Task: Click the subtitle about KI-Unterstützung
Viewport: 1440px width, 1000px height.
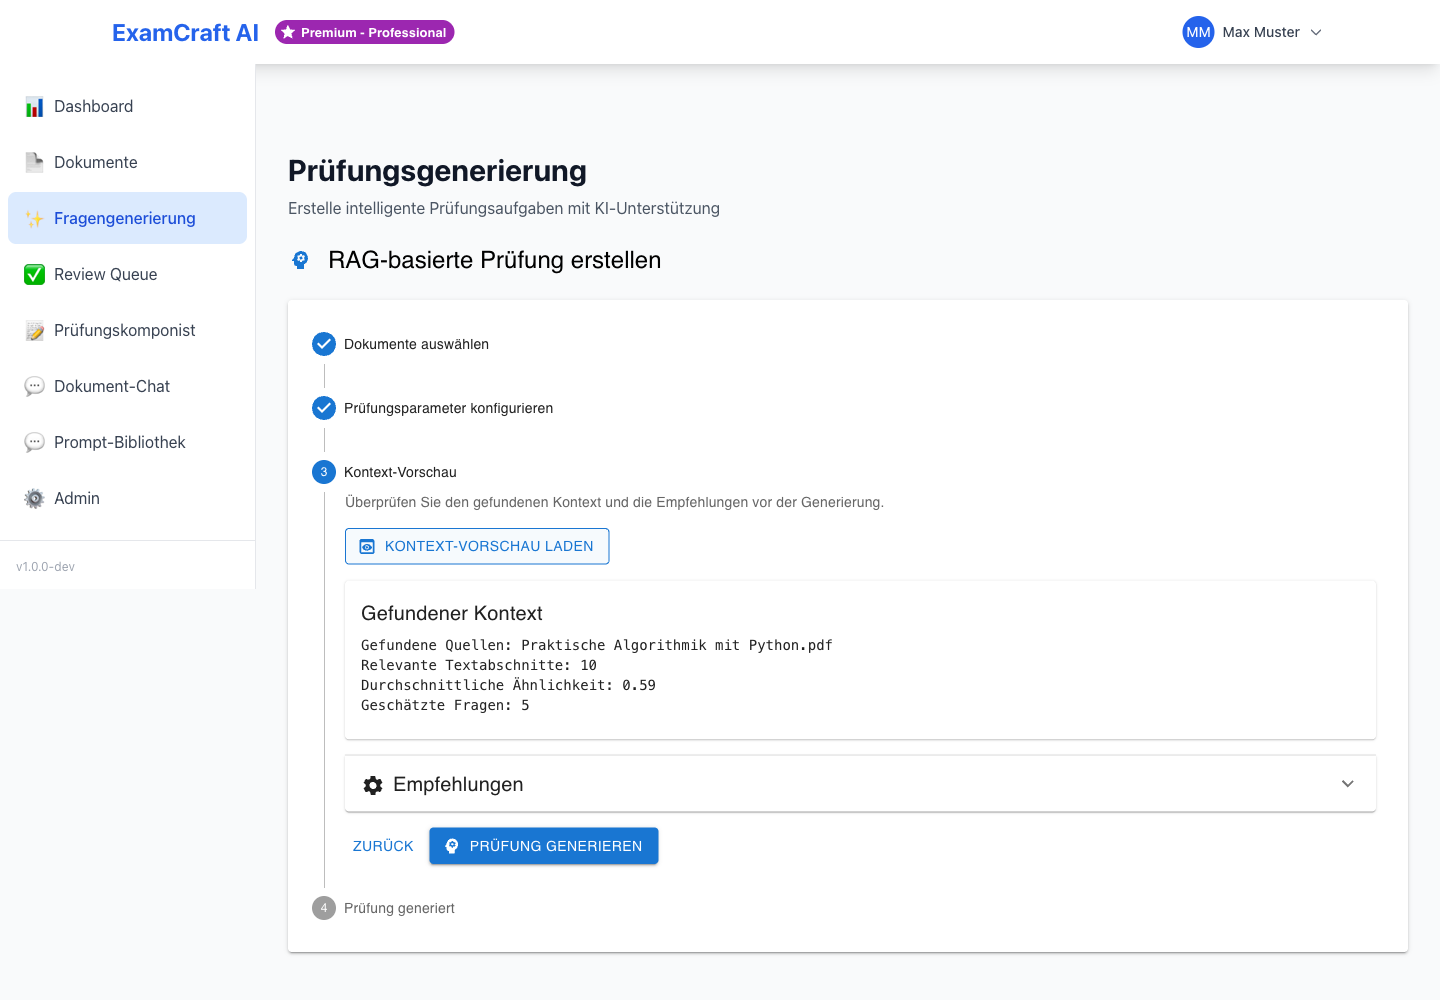Action: click(x=504, y=208)
